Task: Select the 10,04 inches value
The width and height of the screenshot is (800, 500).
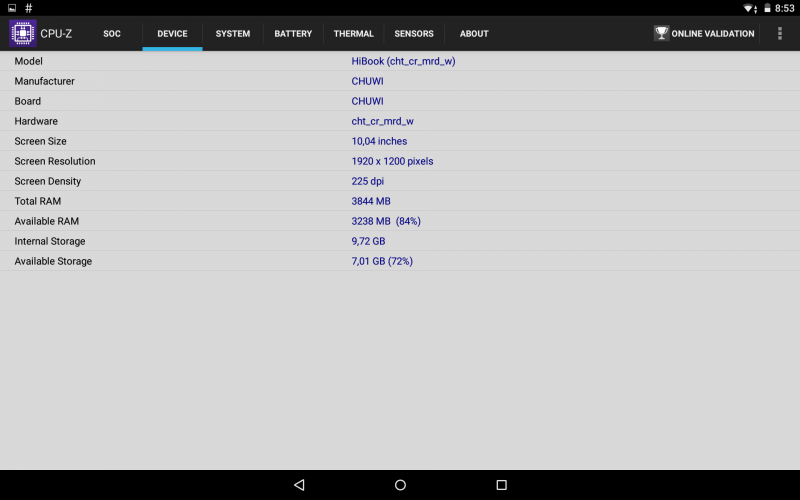Action: [379, 141]
